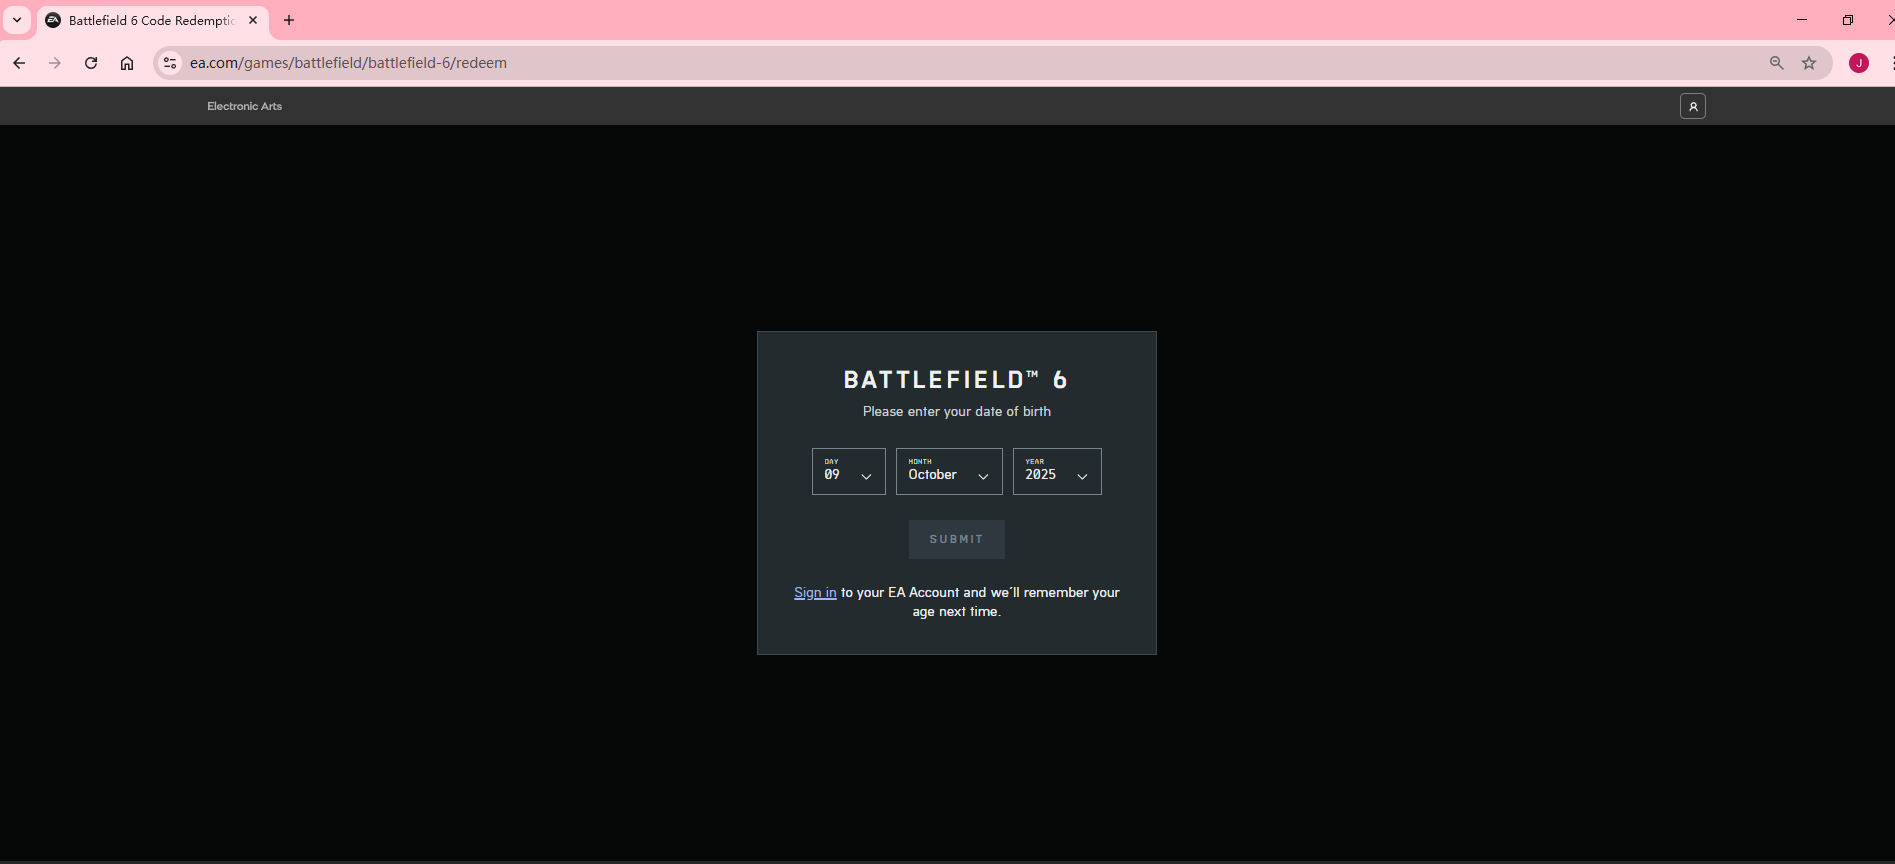Click the Electronic Arts header link
Image resolution: width=1895 pixels, height=864 pixels.
[244, 106]
